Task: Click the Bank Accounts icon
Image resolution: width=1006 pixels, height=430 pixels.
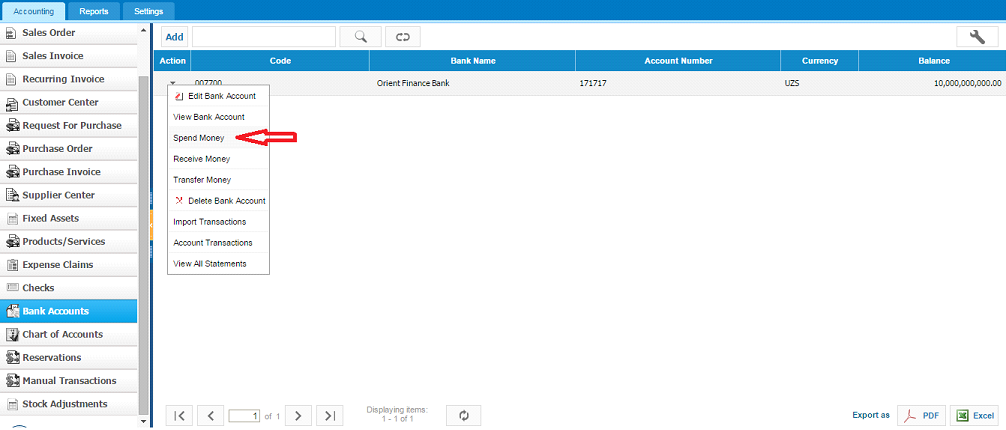Action: point(12,311)
